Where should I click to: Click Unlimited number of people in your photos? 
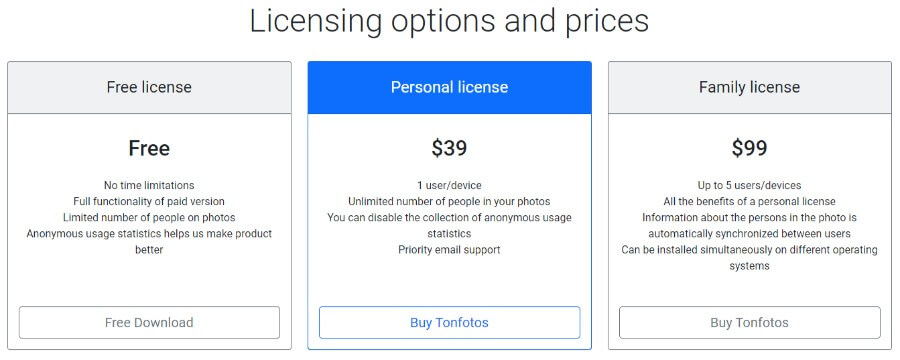[449, 202]
